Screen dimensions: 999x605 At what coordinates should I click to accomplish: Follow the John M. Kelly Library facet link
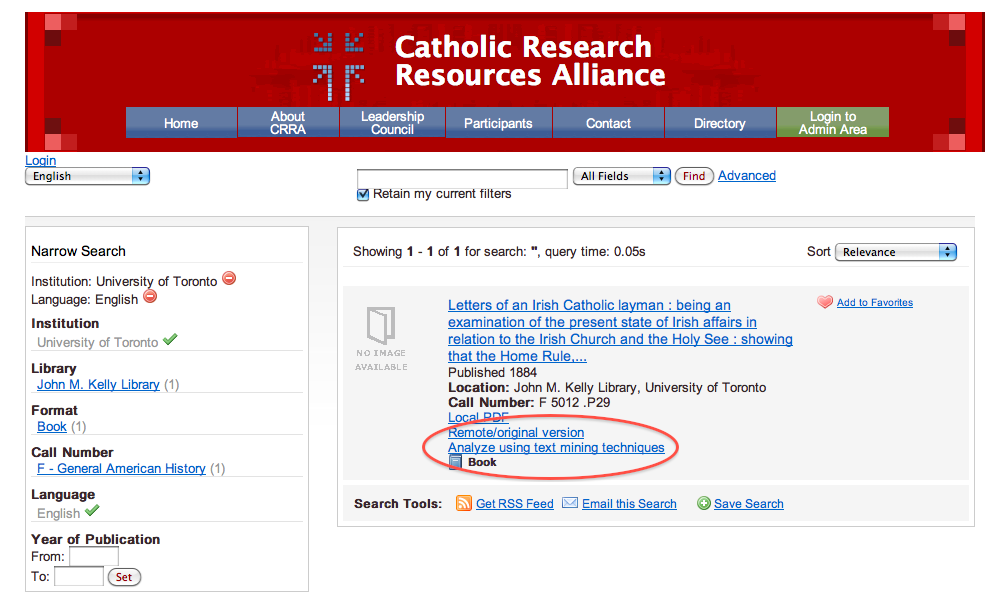pos(97,384)
